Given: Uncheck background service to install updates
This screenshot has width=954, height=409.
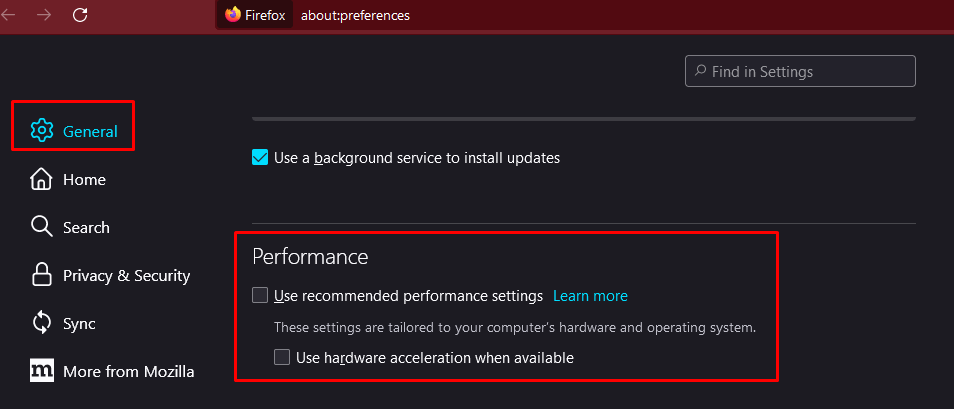Looking at the screenshot, I should click(x=260, y=157).
